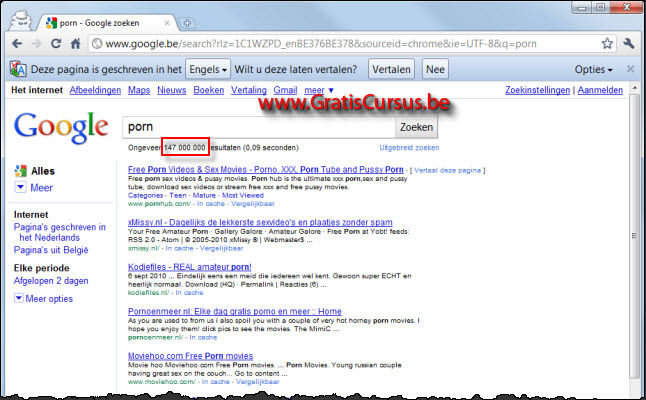Open Gmail from the top navigation
646x400 pixels.
pos(285,90)
